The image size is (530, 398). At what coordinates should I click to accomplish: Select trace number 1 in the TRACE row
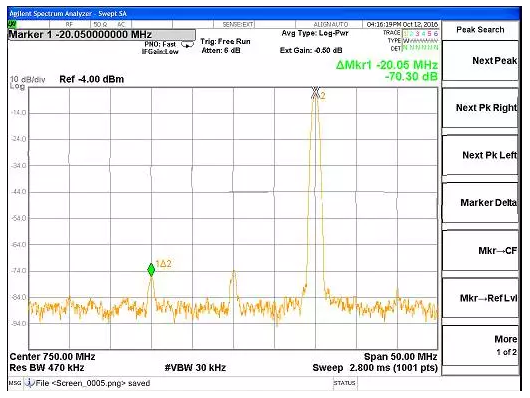tap(406, 33)
